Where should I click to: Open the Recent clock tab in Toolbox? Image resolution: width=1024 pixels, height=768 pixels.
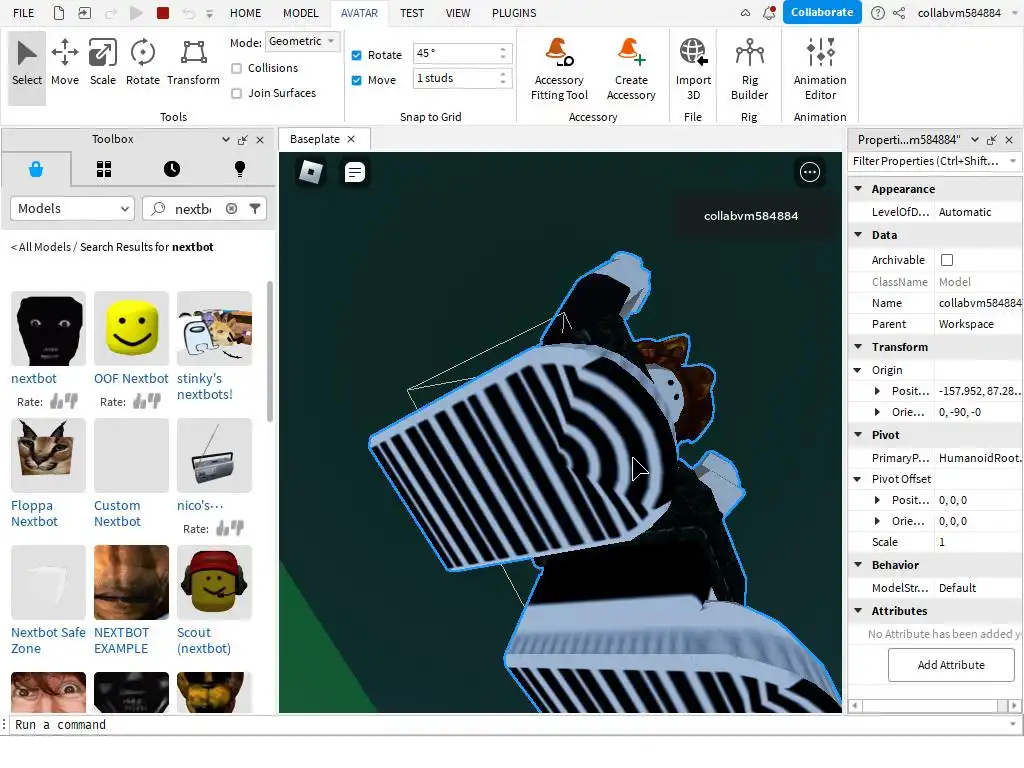point(172,169)
